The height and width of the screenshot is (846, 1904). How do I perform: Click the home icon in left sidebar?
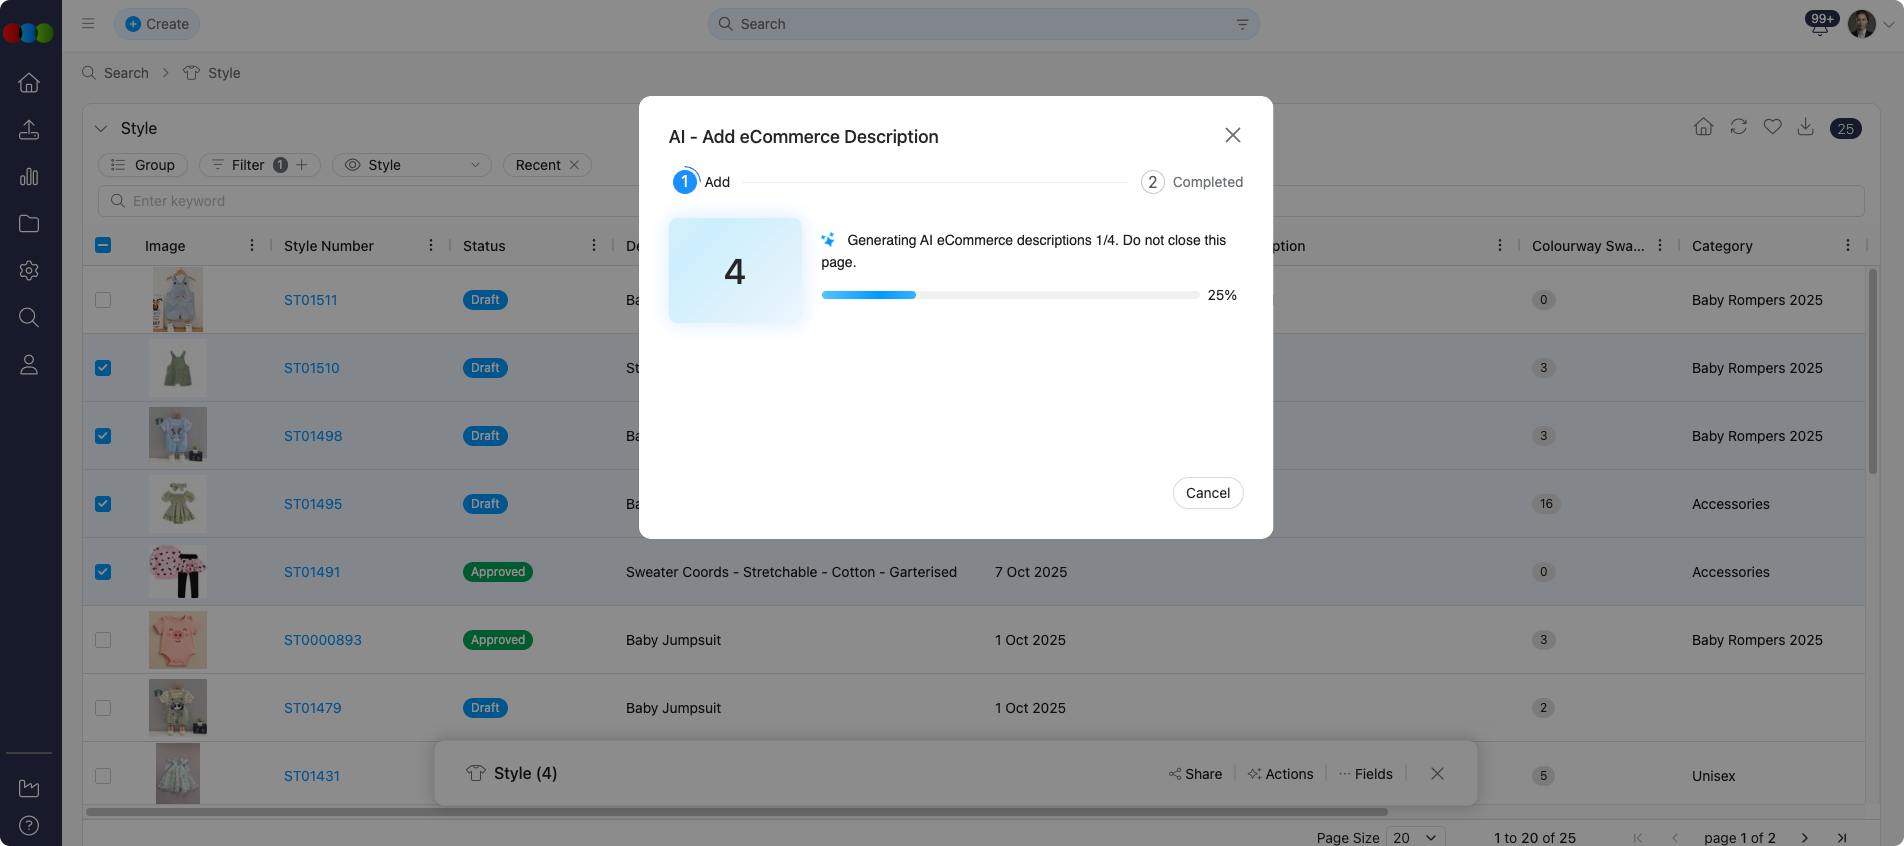tap(29, 83)
